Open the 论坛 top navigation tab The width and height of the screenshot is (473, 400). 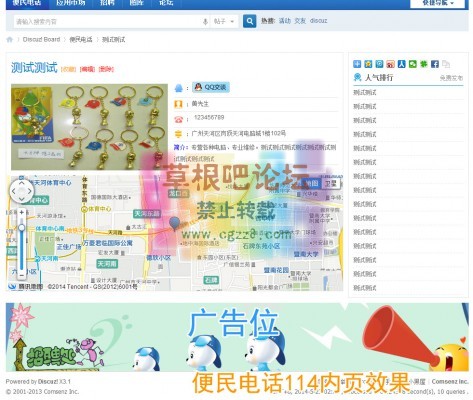166,3
